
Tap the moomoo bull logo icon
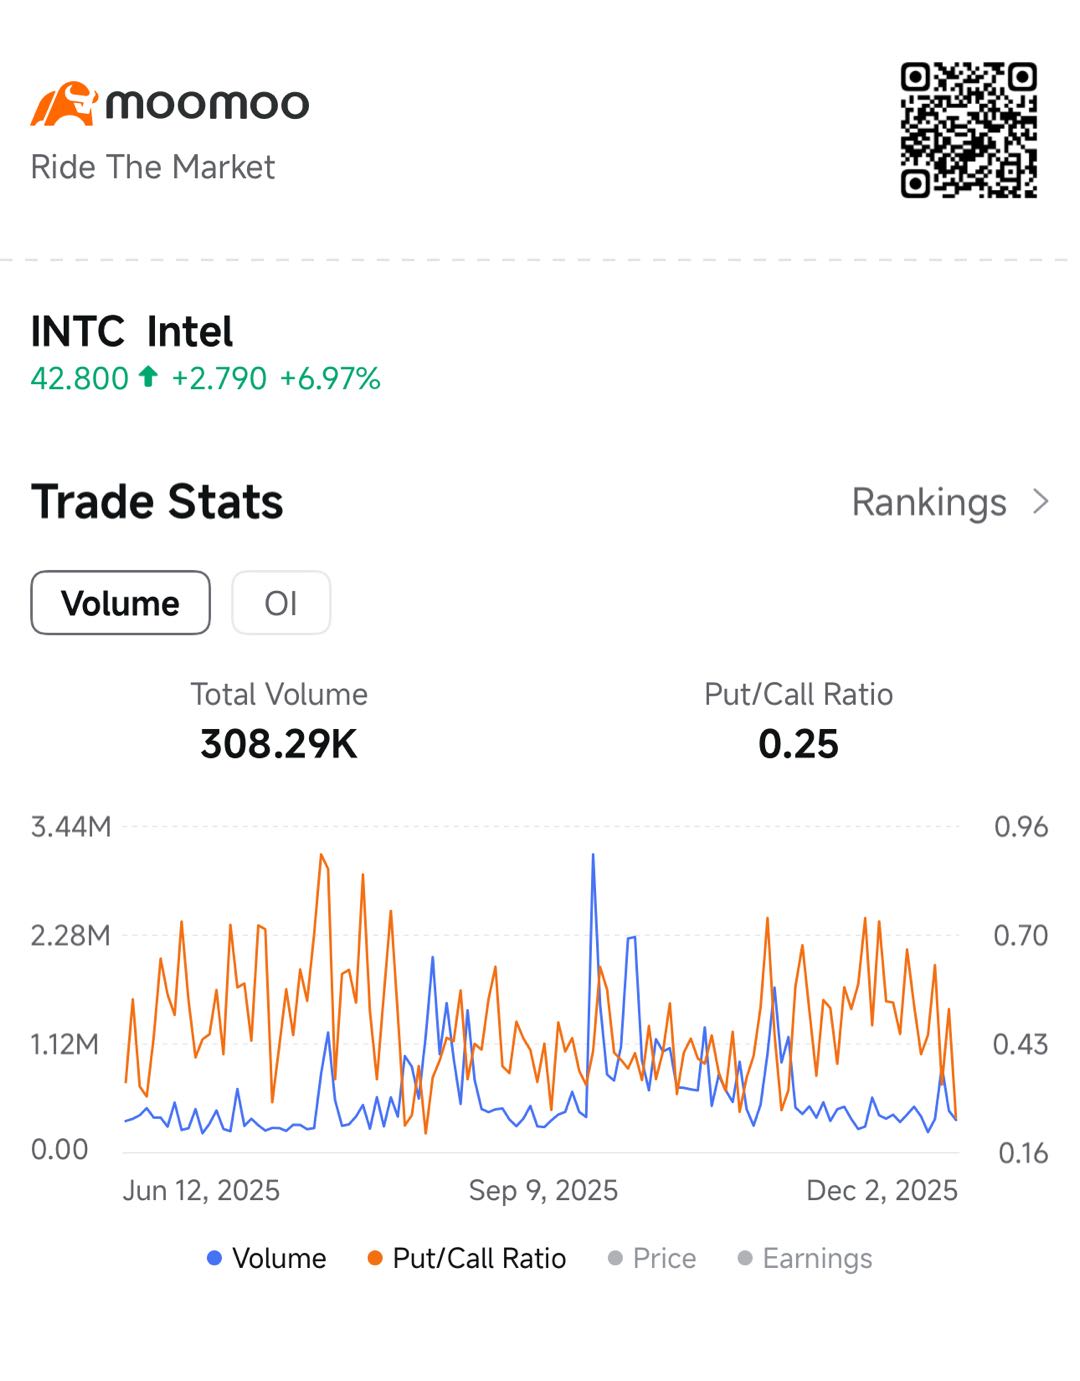65,104
